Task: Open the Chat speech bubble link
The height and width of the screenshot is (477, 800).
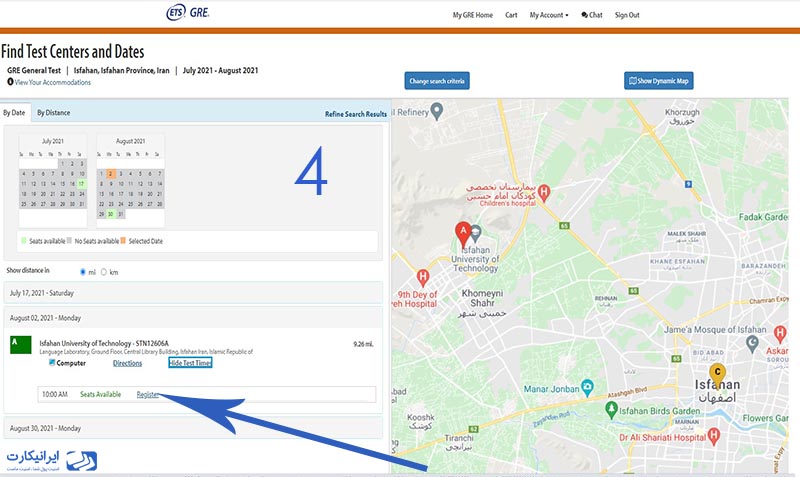Action: point(592,15)
